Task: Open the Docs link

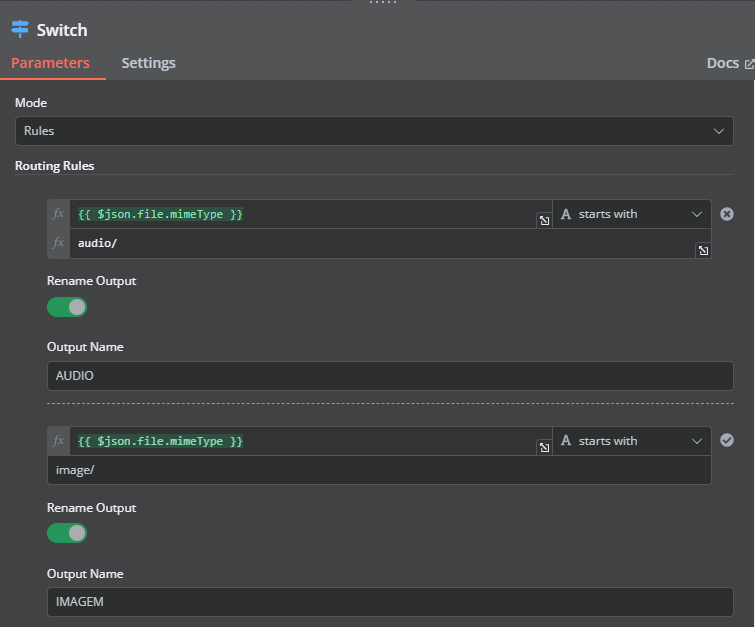Action: (x=729, y=63)
